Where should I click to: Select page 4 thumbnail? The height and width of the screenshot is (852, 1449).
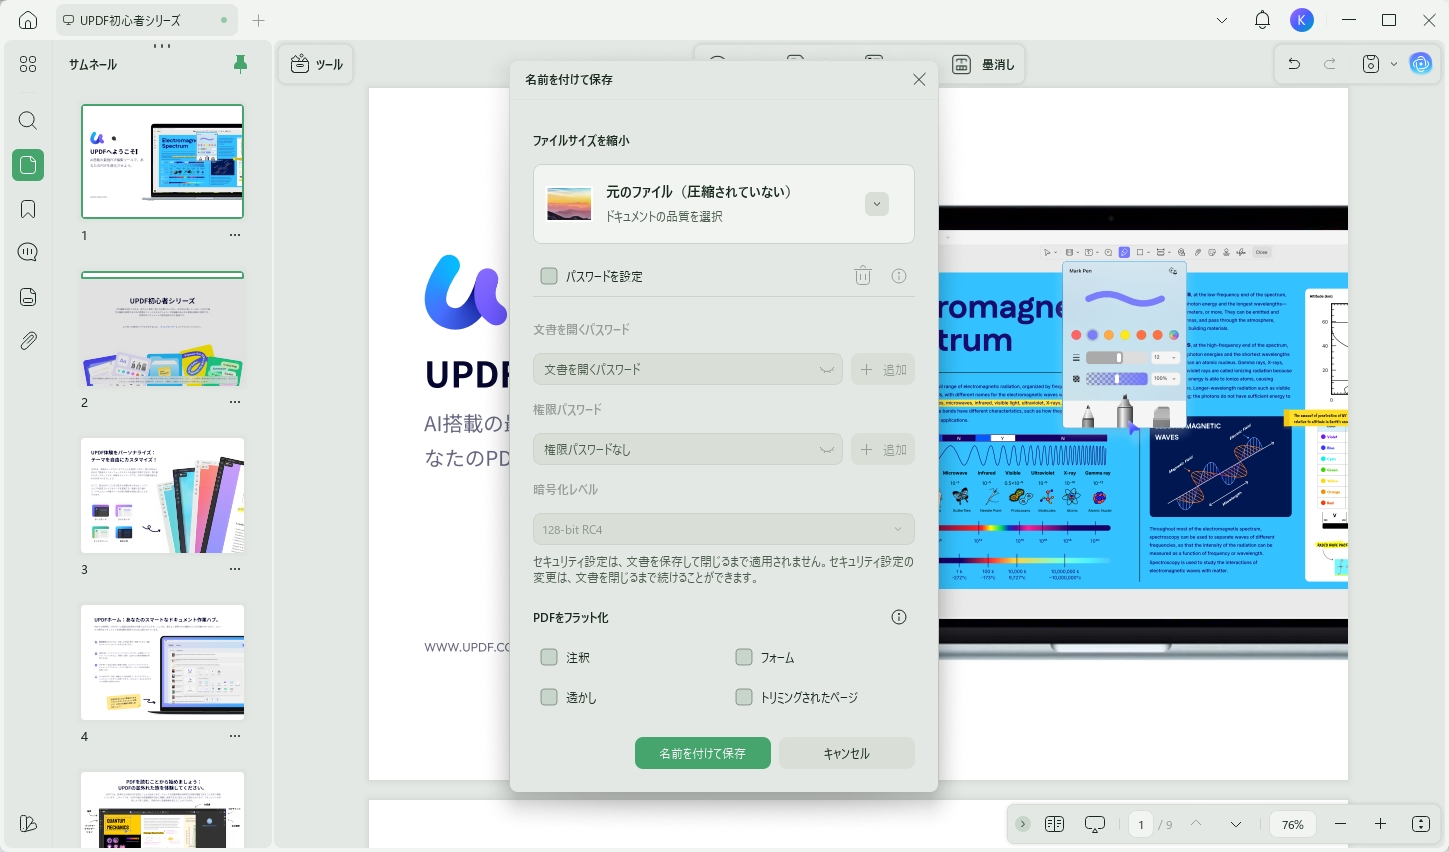(x=162, y=662)
